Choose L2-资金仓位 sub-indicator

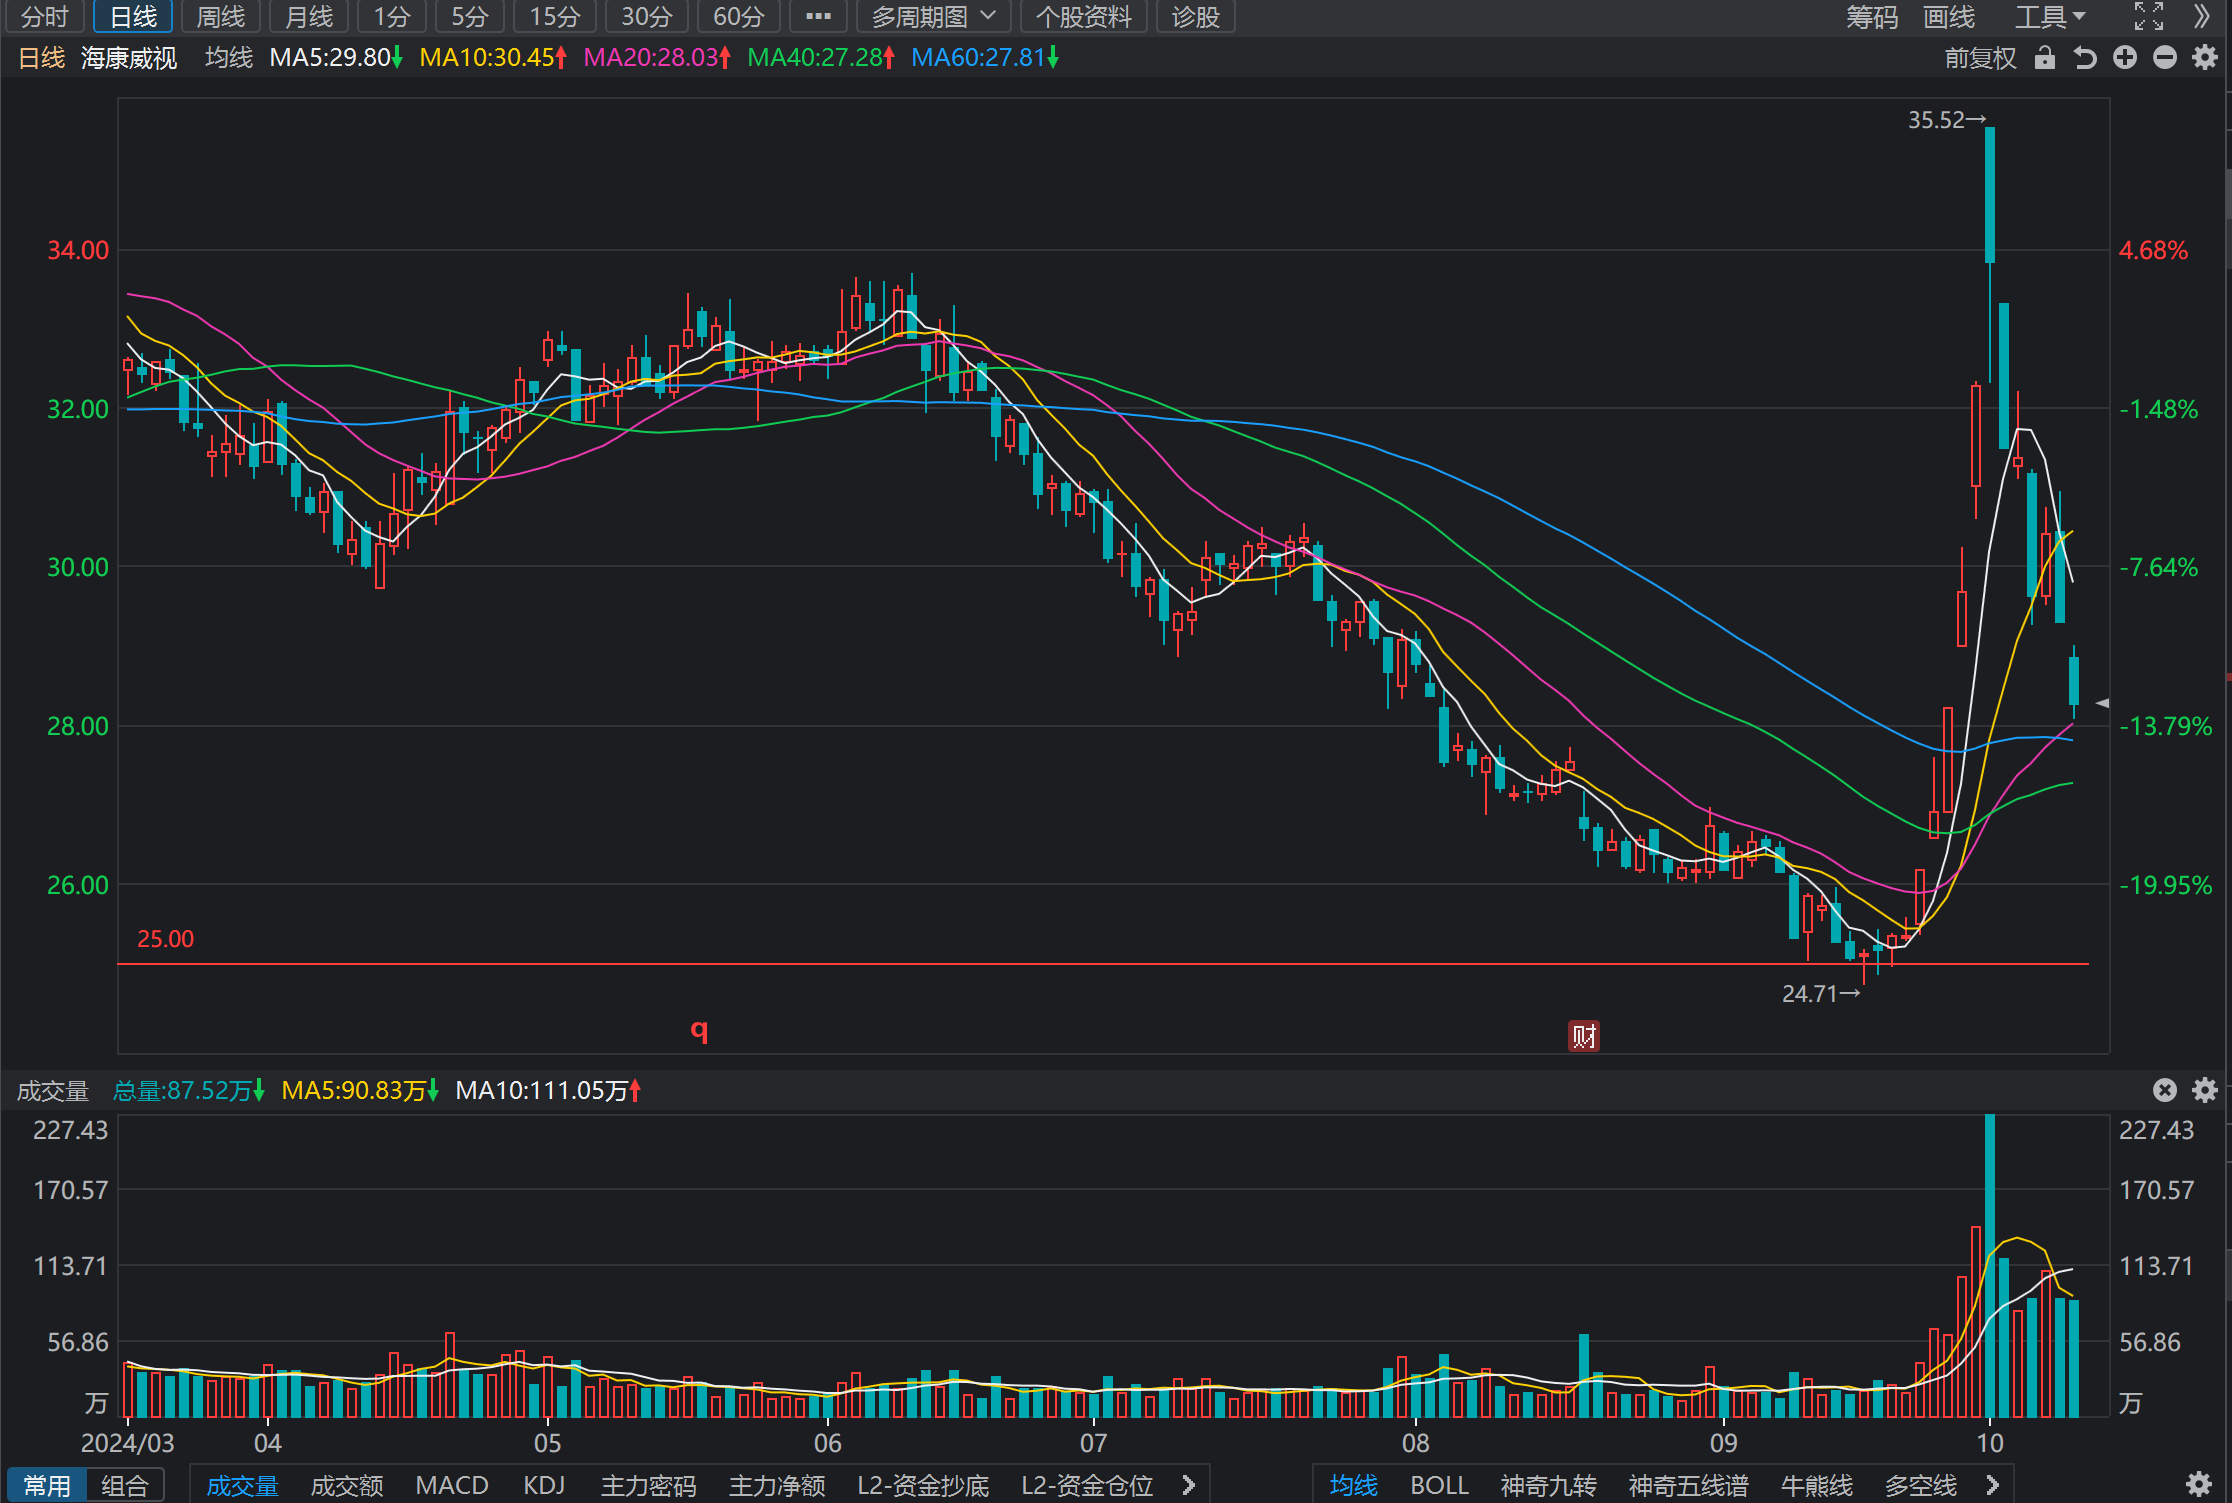click(1087, 1485)
